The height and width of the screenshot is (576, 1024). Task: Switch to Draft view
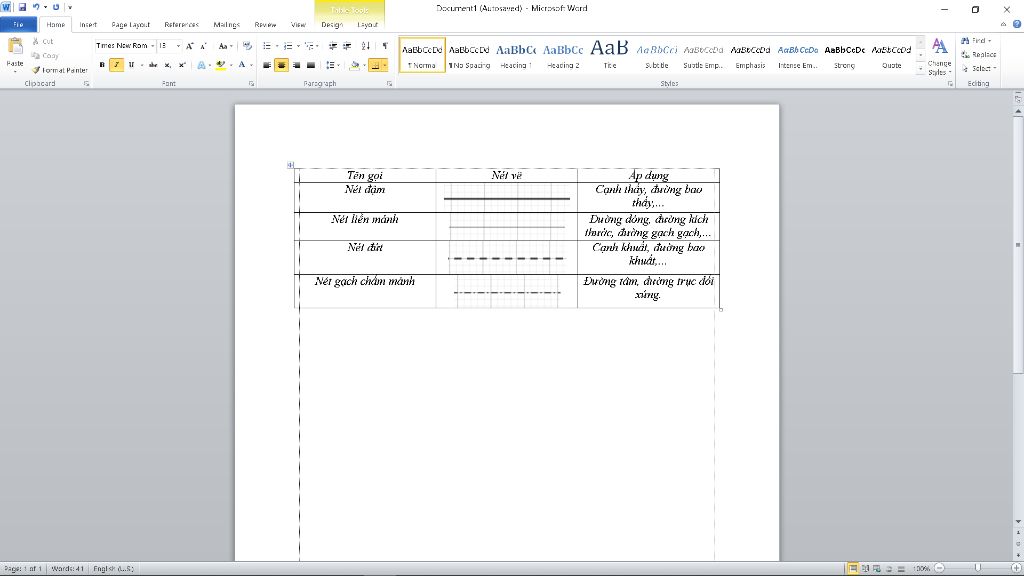(901, 569)
